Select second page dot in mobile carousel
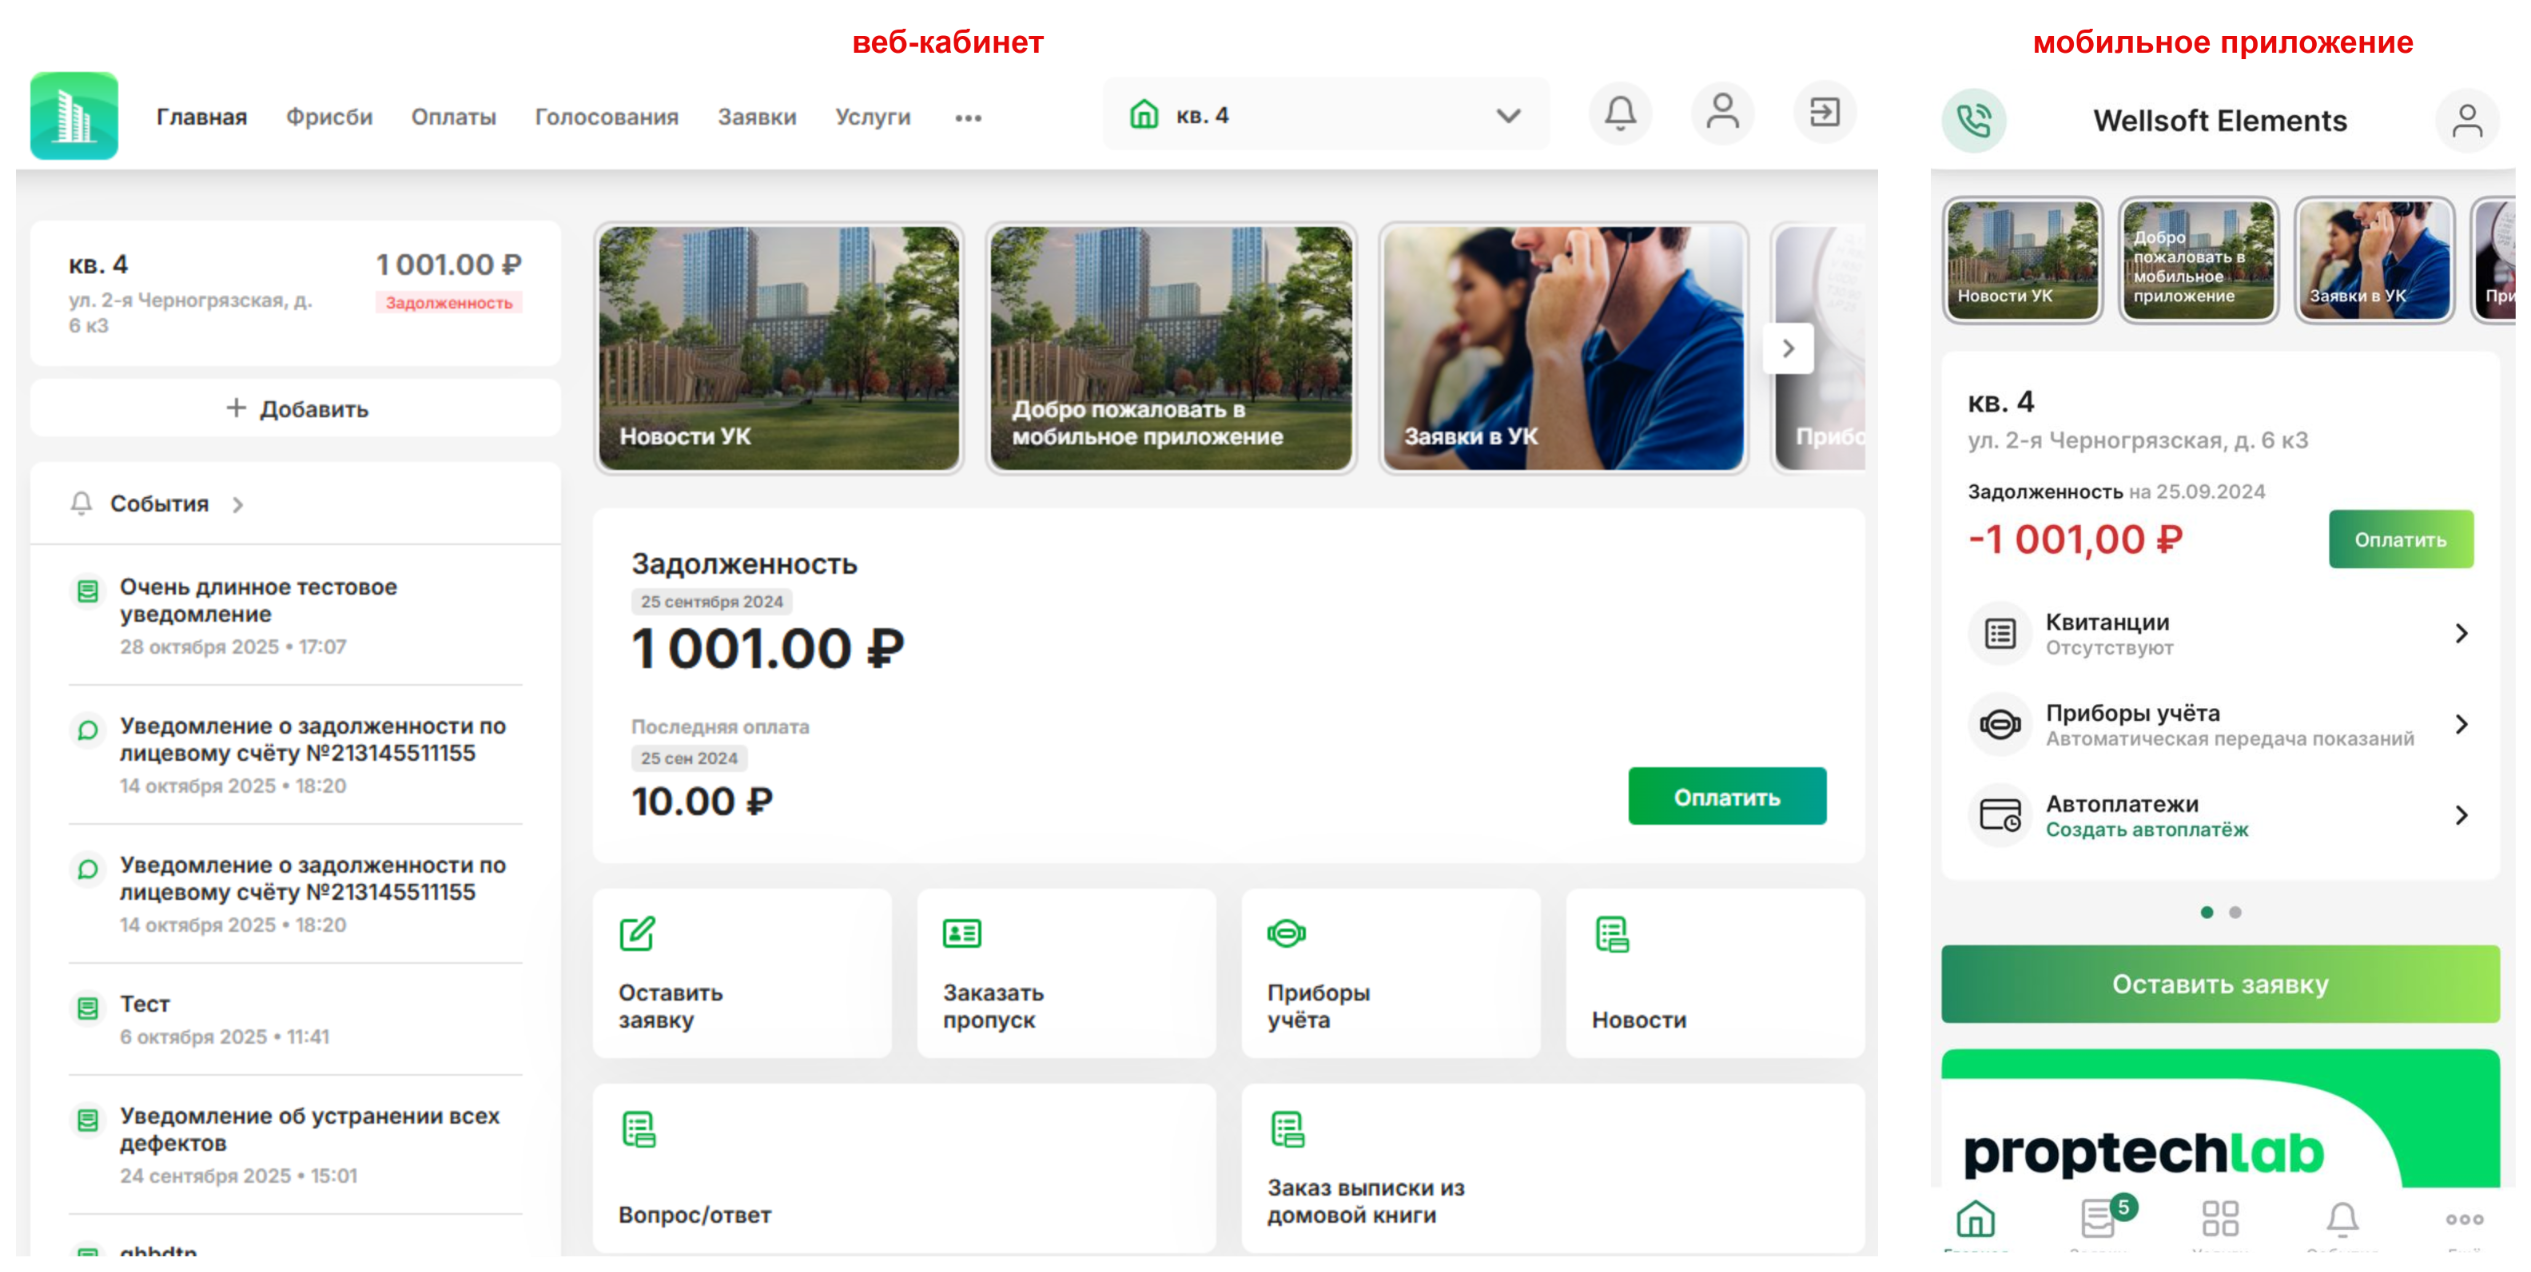 2235,912
